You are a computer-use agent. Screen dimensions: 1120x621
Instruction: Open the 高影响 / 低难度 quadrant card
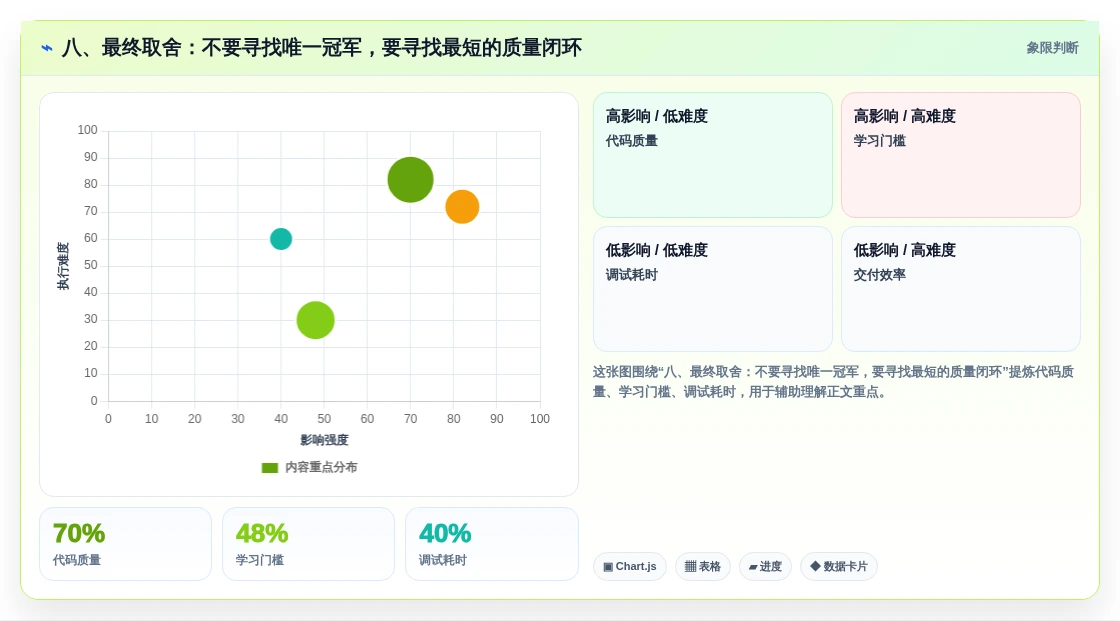tap(713, 155)
